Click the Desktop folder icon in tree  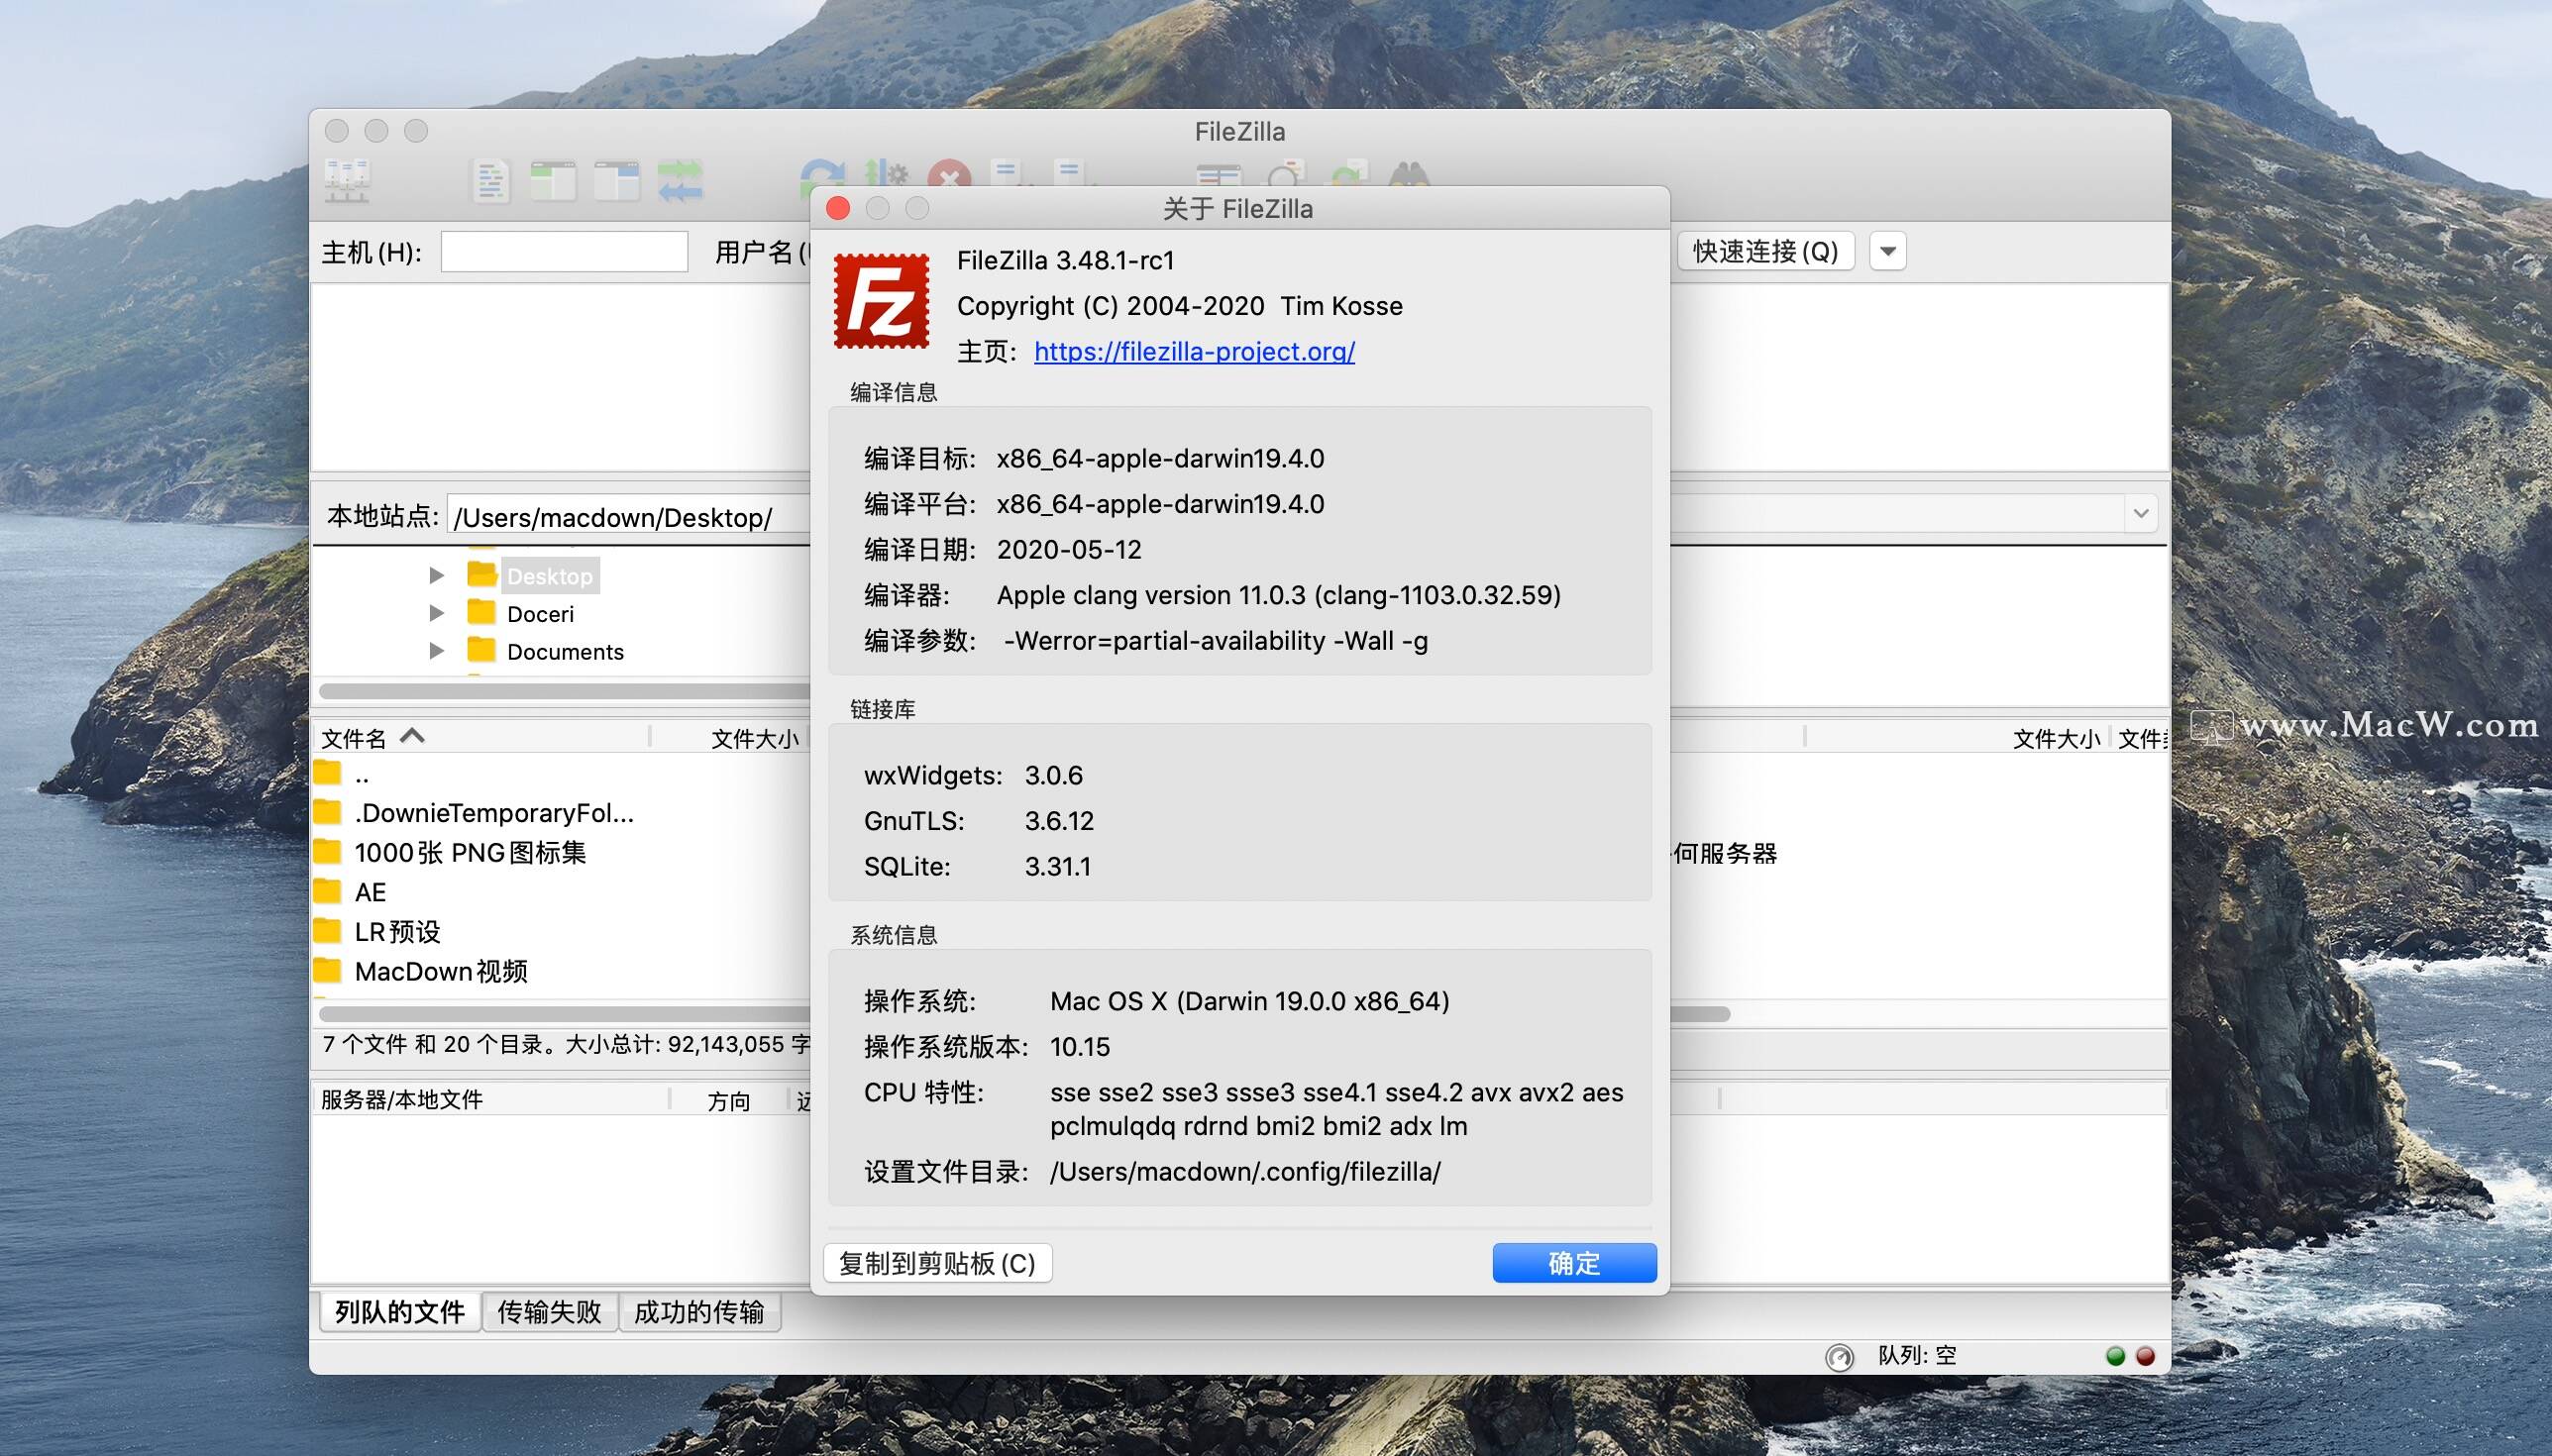pyautogui.click(x=482, y=574)
